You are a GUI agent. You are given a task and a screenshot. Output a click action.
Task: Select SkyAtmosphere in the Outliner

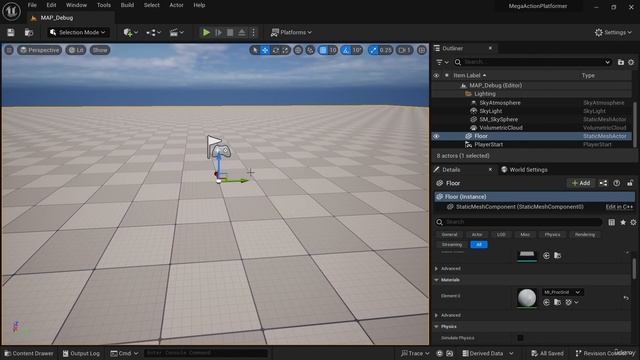coord(500,102)
